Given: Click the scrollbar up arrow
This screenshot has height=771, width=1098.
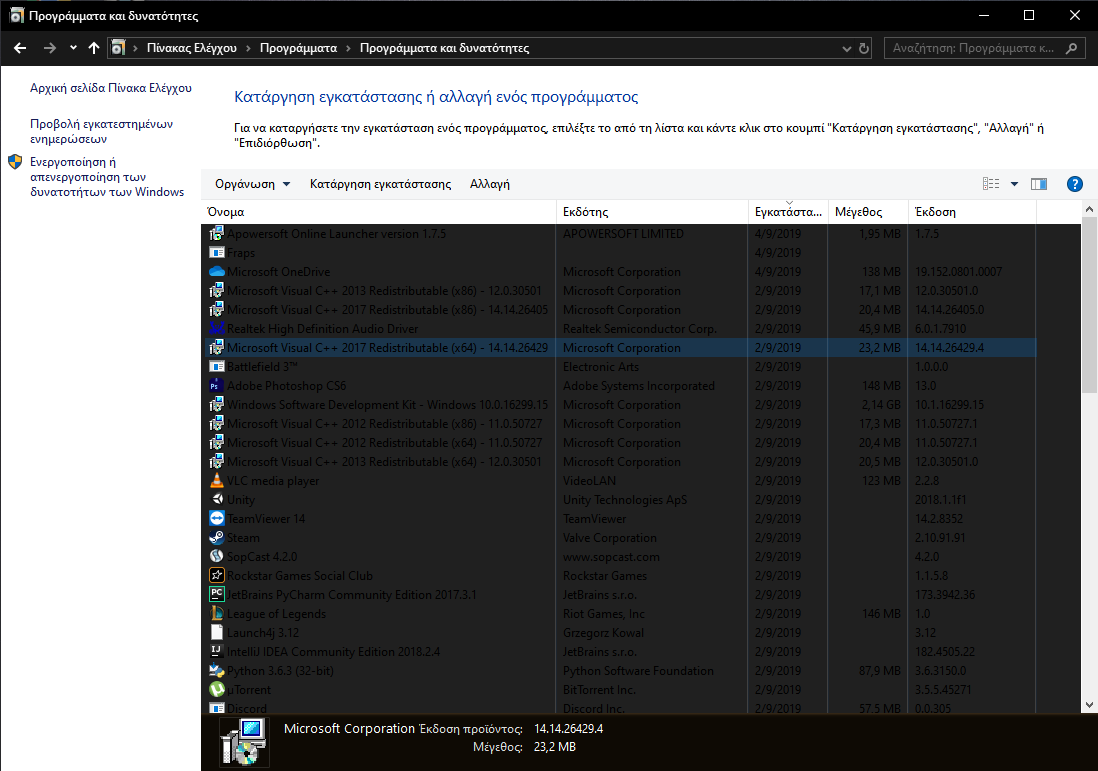Looking at the screenshot, I should click(x=1089, y=209).
